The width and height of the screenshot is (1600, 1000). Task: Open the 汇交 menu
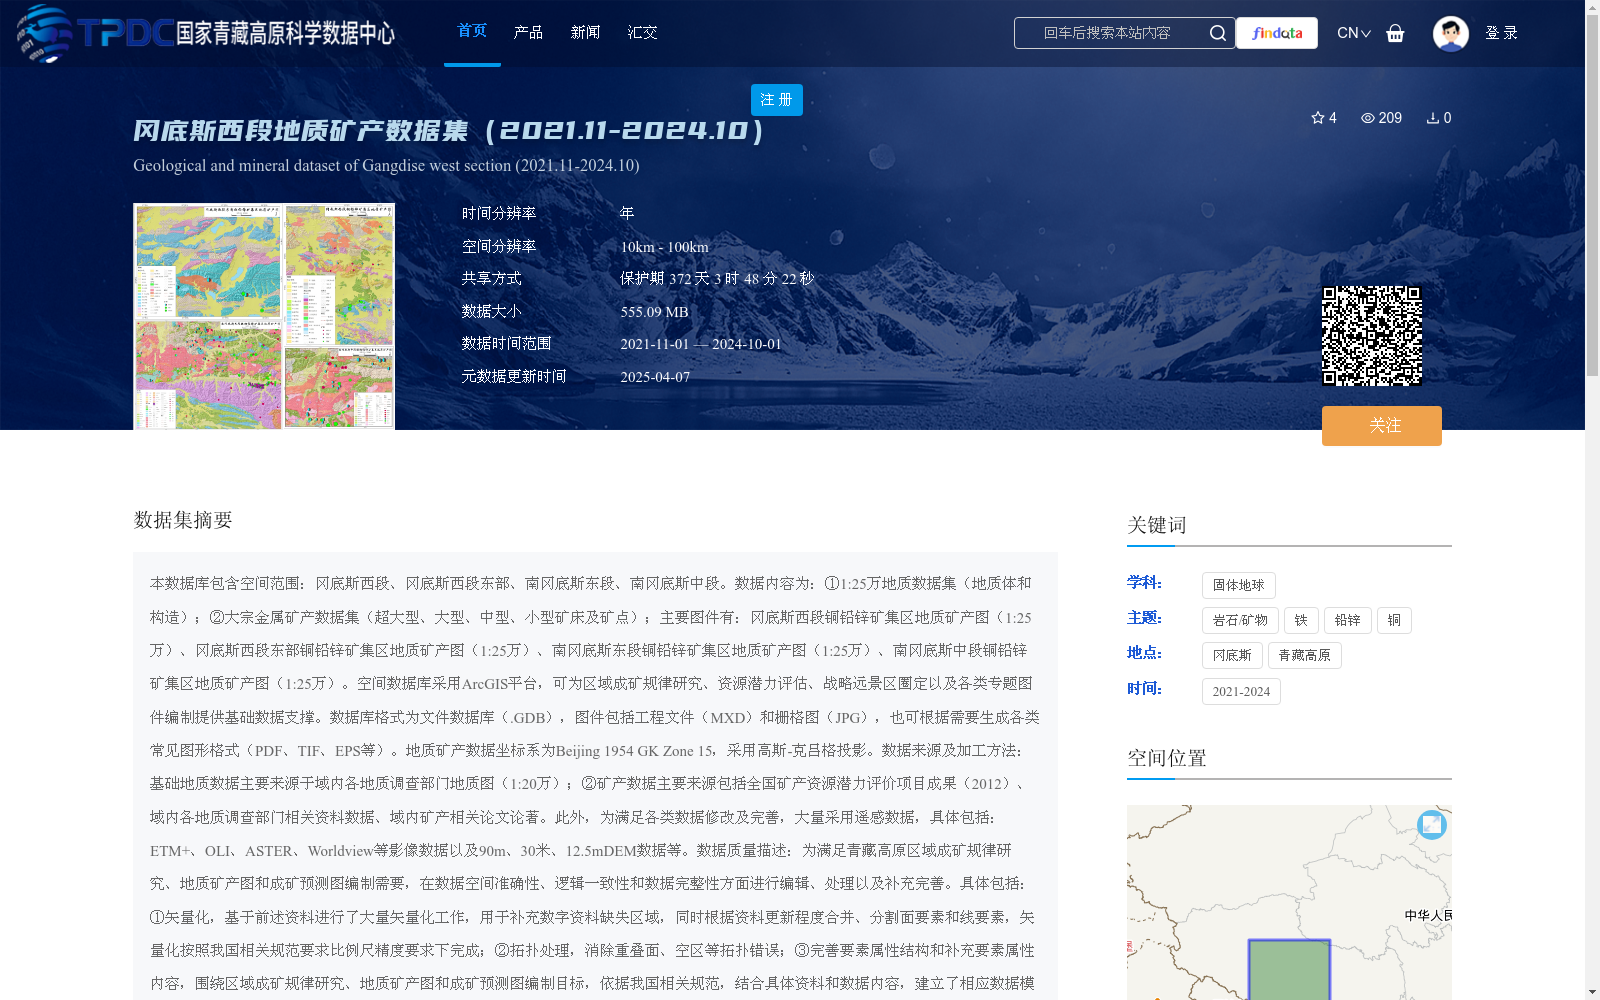642,33
